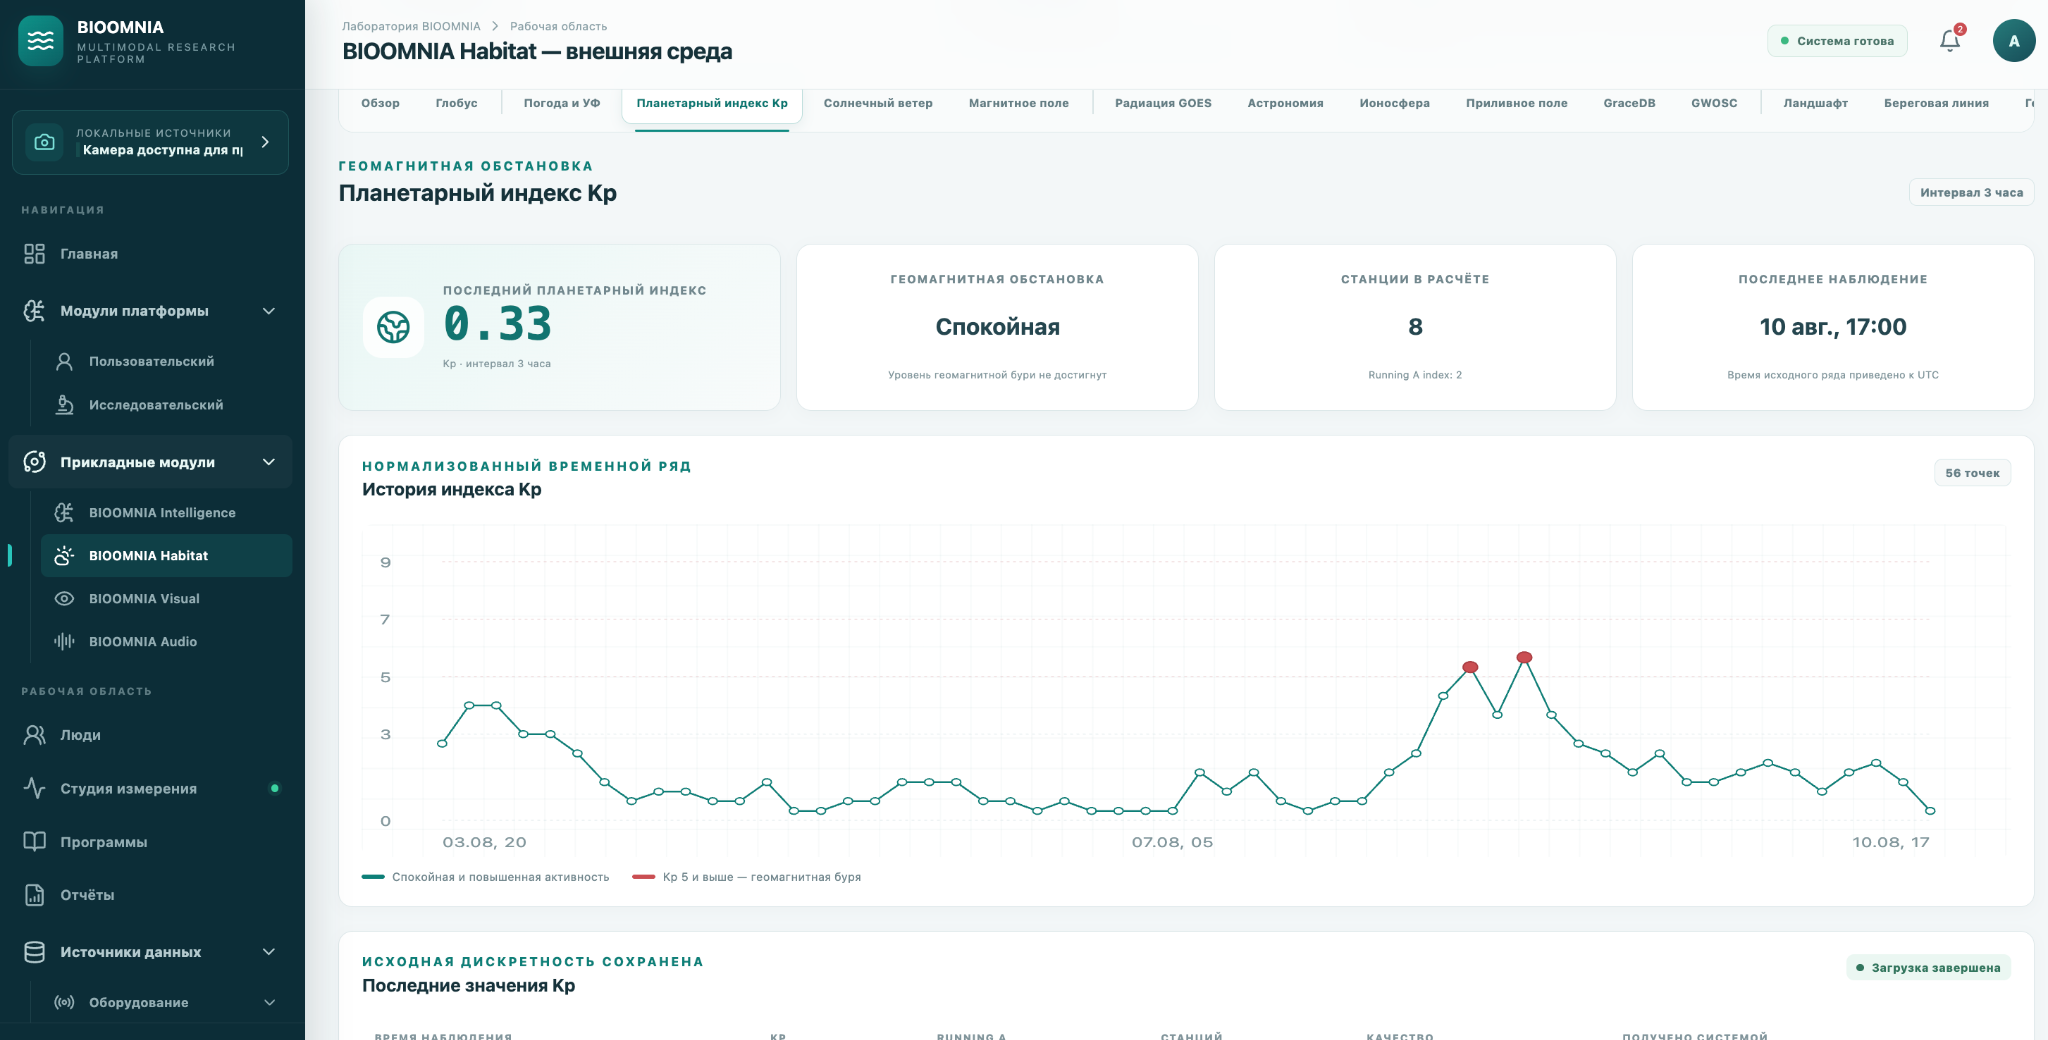
Task: Open Главная in the sidebar
Action: 150,254
